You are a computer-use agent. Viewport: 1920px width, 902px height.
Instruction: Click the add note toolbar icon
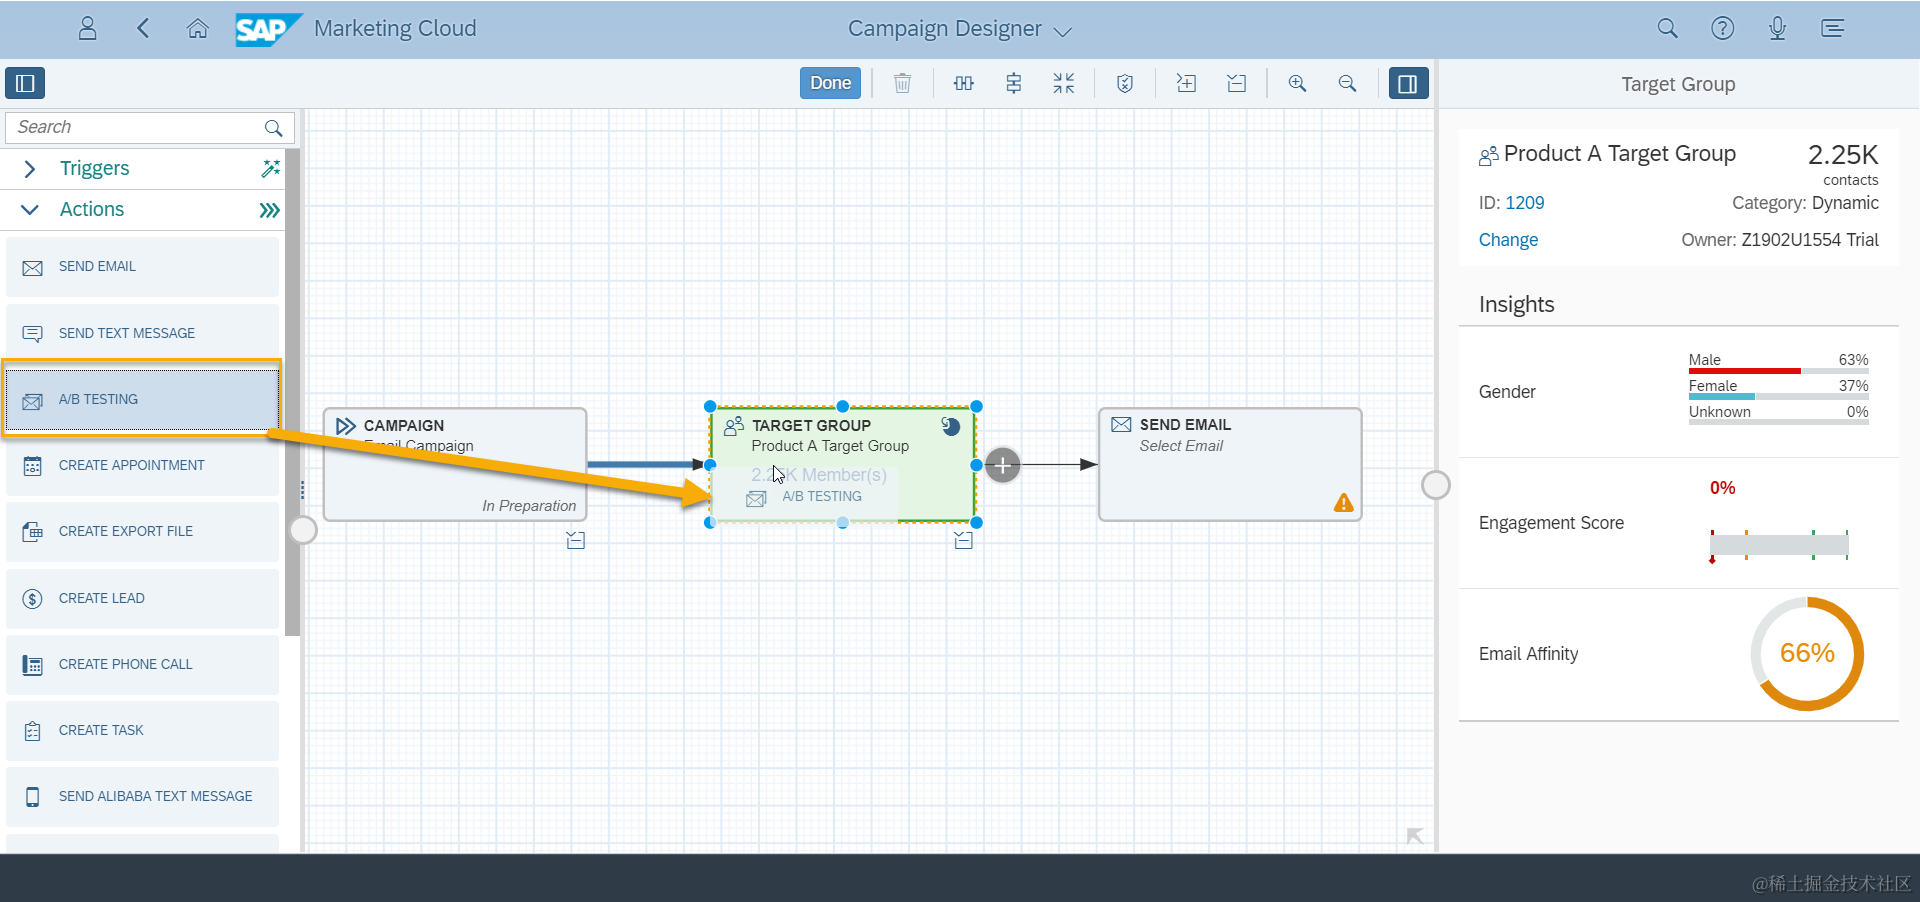point(1186,83)
